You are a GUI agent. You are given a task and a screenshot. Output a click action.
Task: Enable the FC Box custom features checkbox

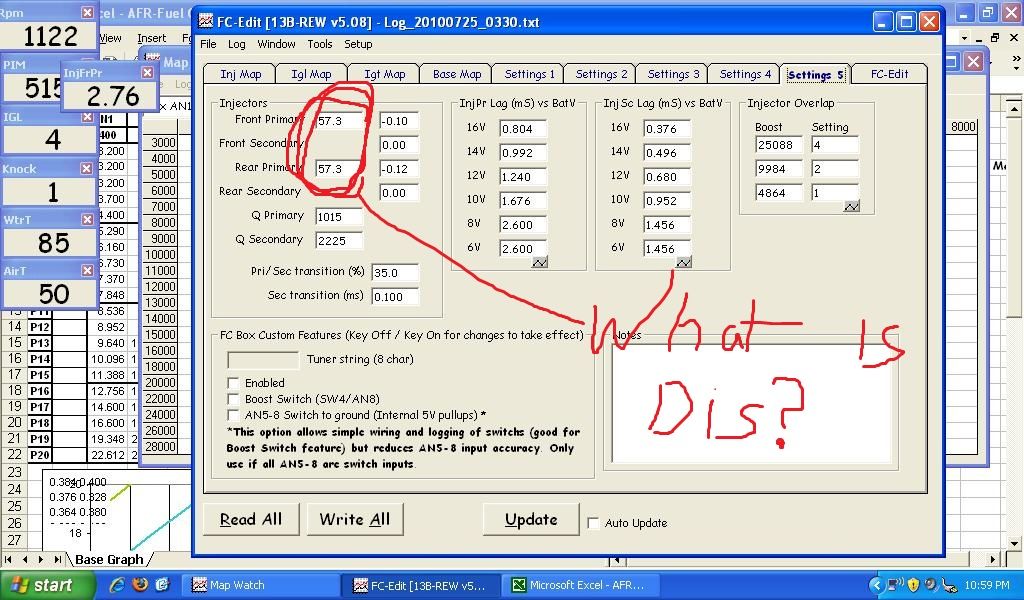(233, 383)
